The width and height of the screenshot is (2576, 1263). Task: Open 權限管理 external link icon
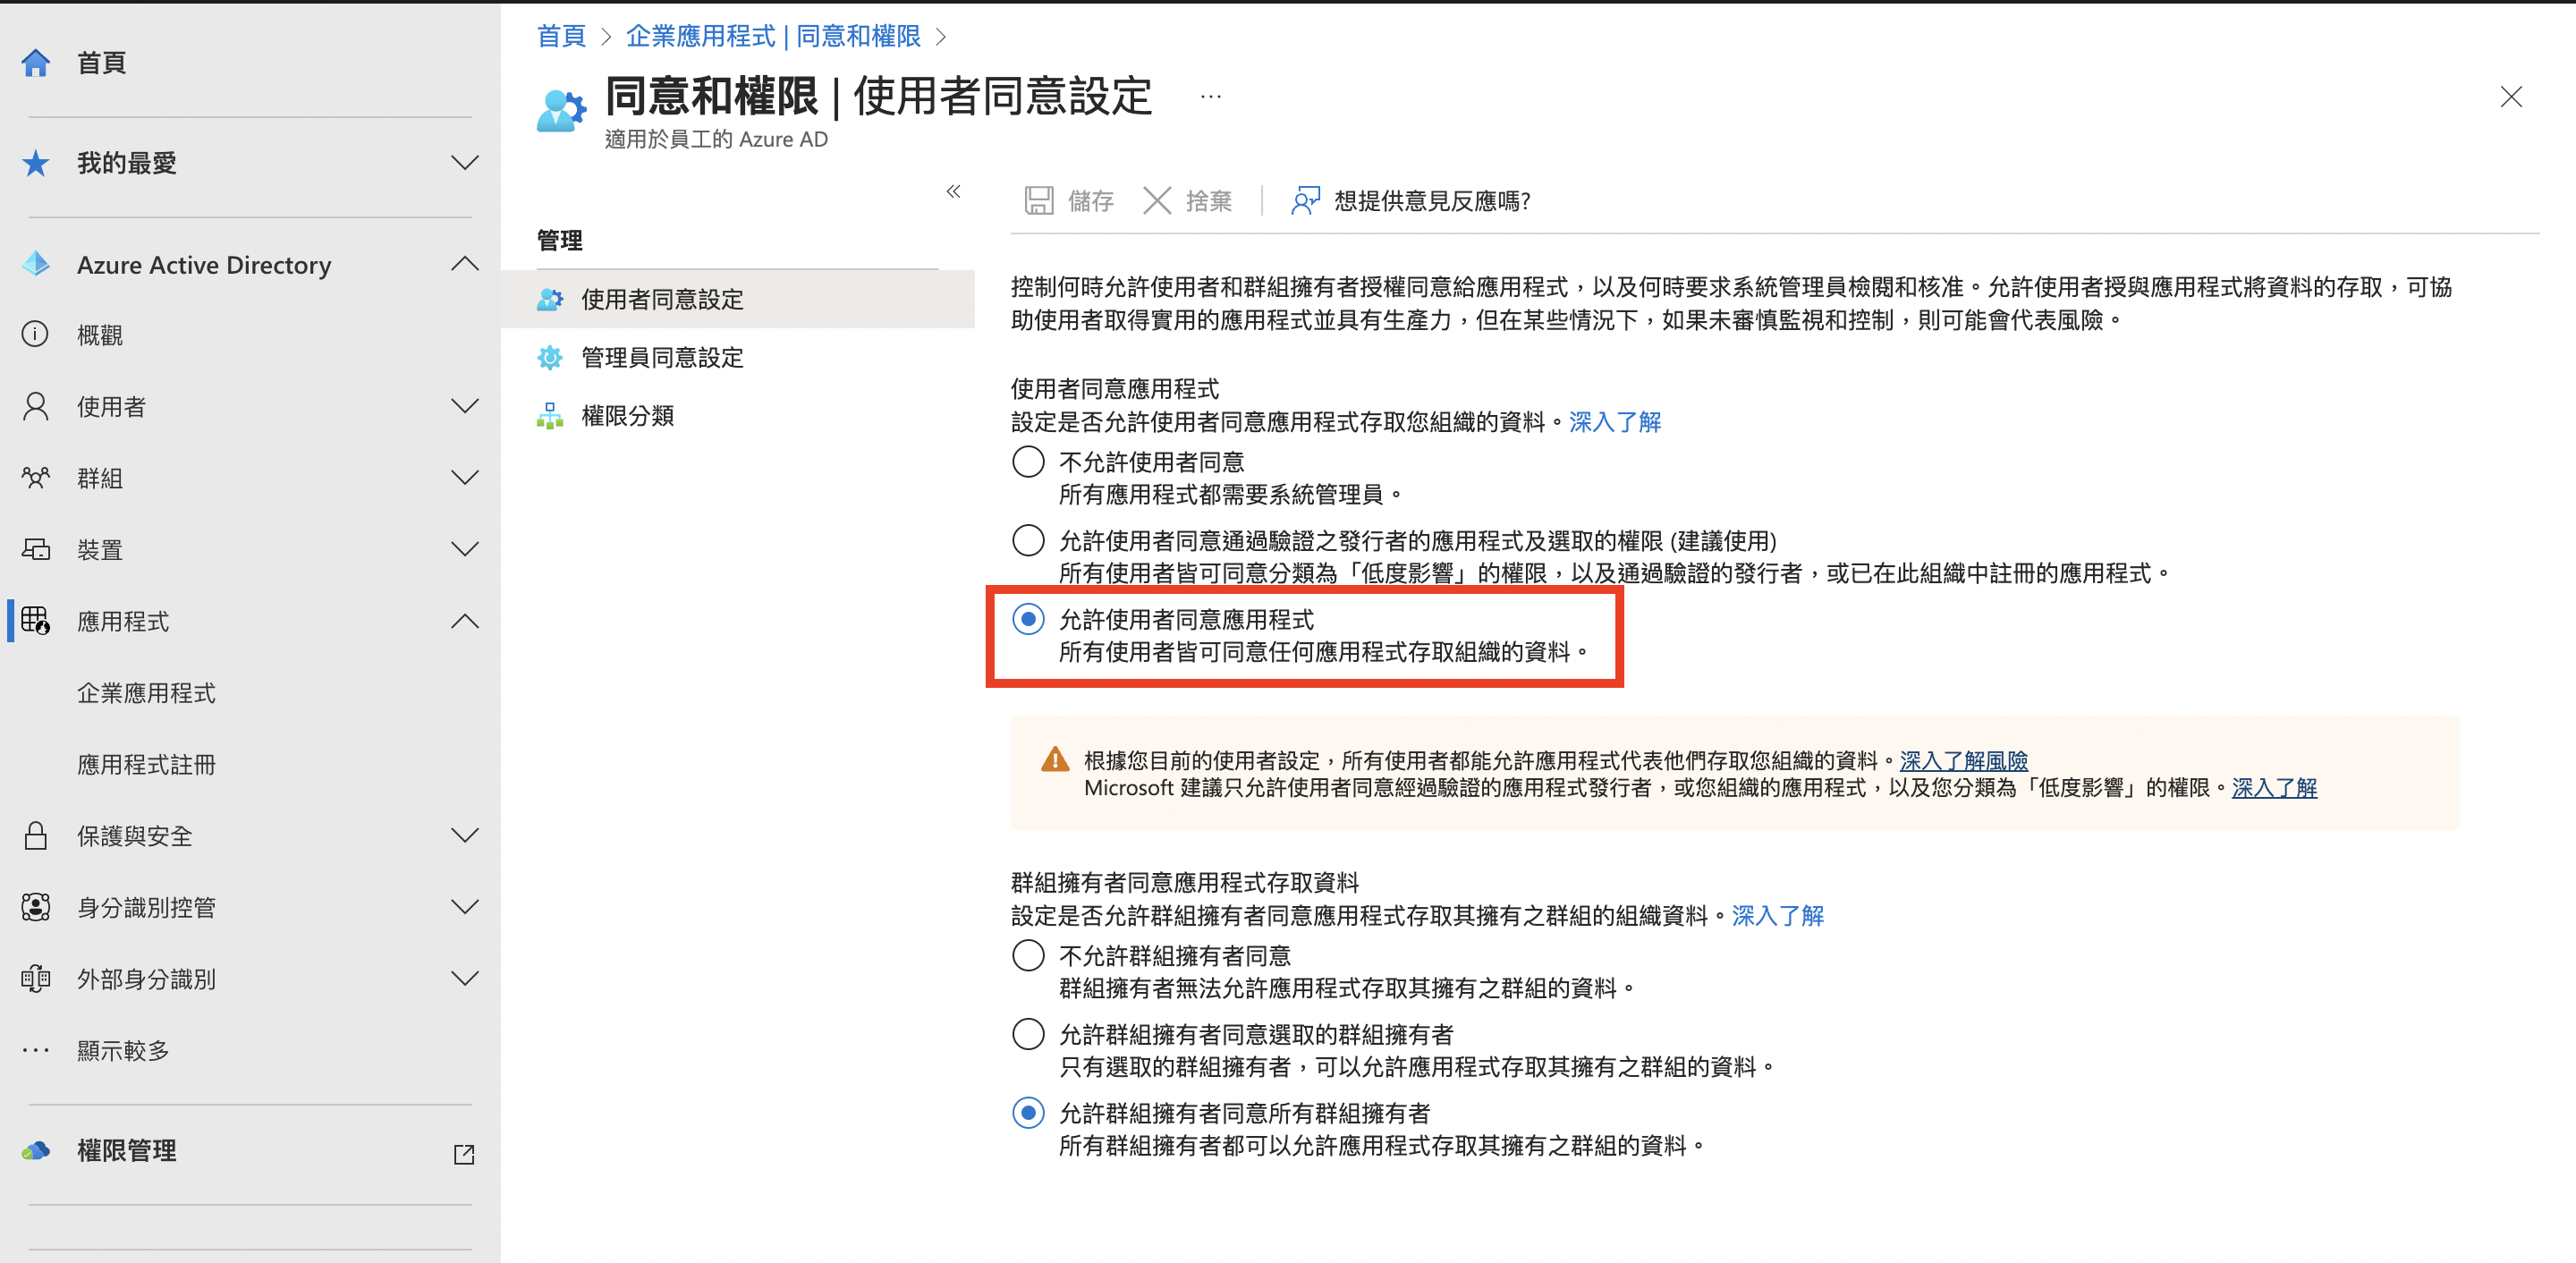coord(464,1154)
